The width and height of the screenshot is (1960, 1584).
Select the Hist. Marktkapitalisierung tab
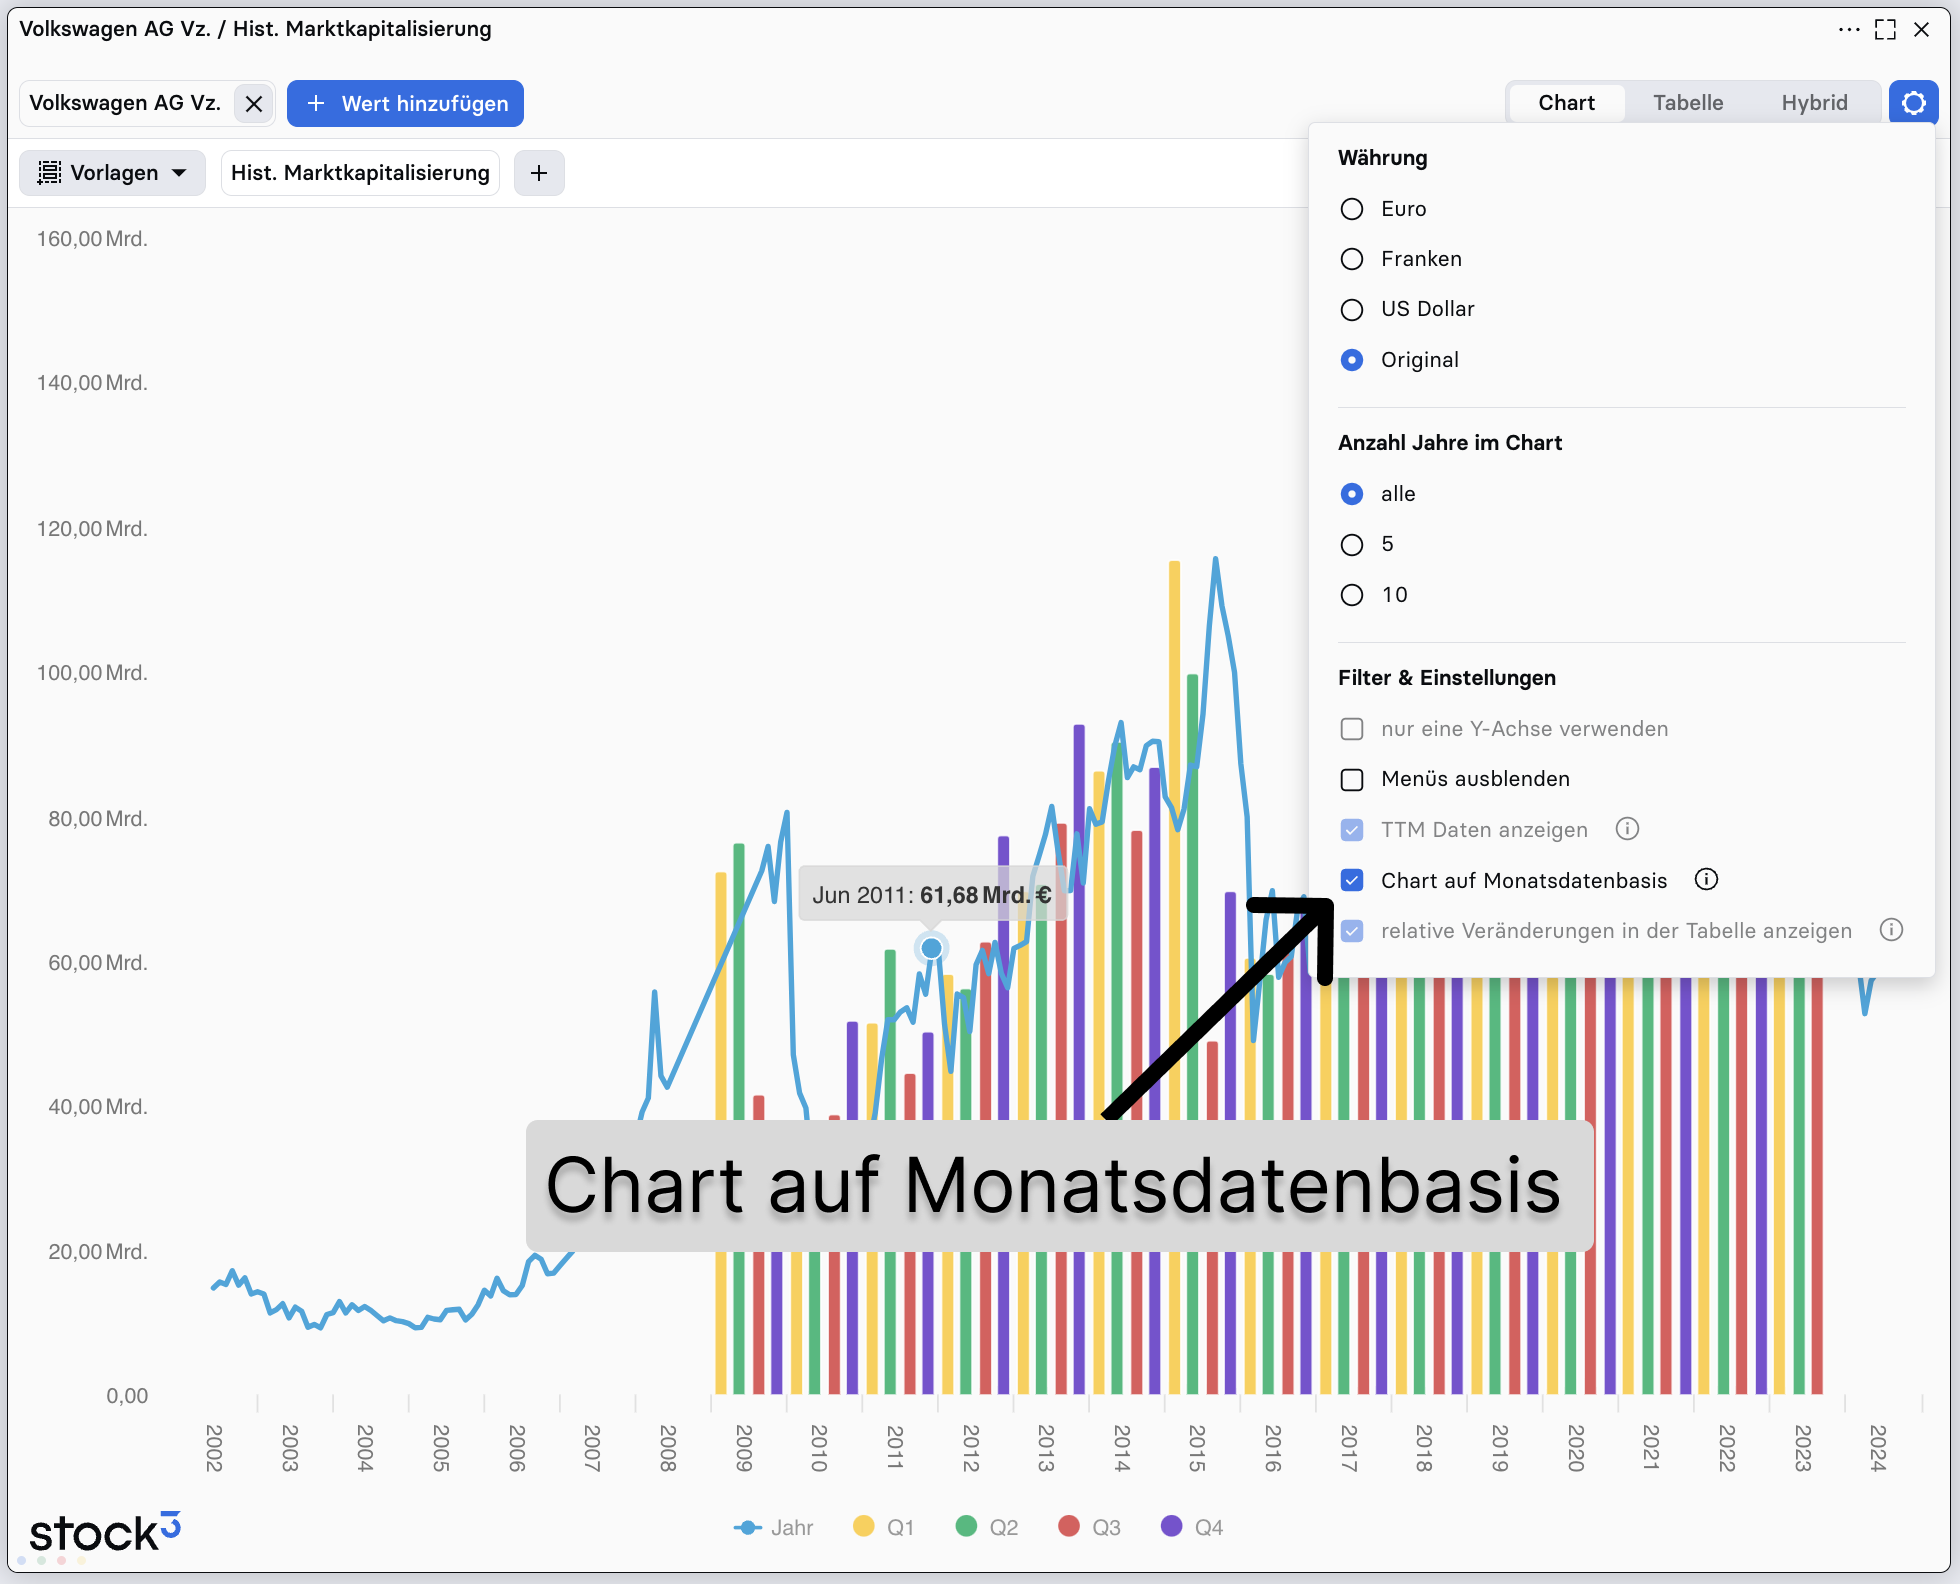[x=360, y=173]
